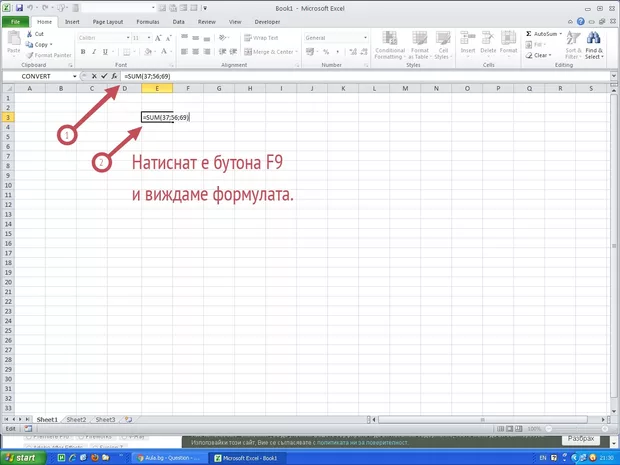
Task: Open the Name Box dropdown showing CONVERT
Action: click(x=74, y=76)
